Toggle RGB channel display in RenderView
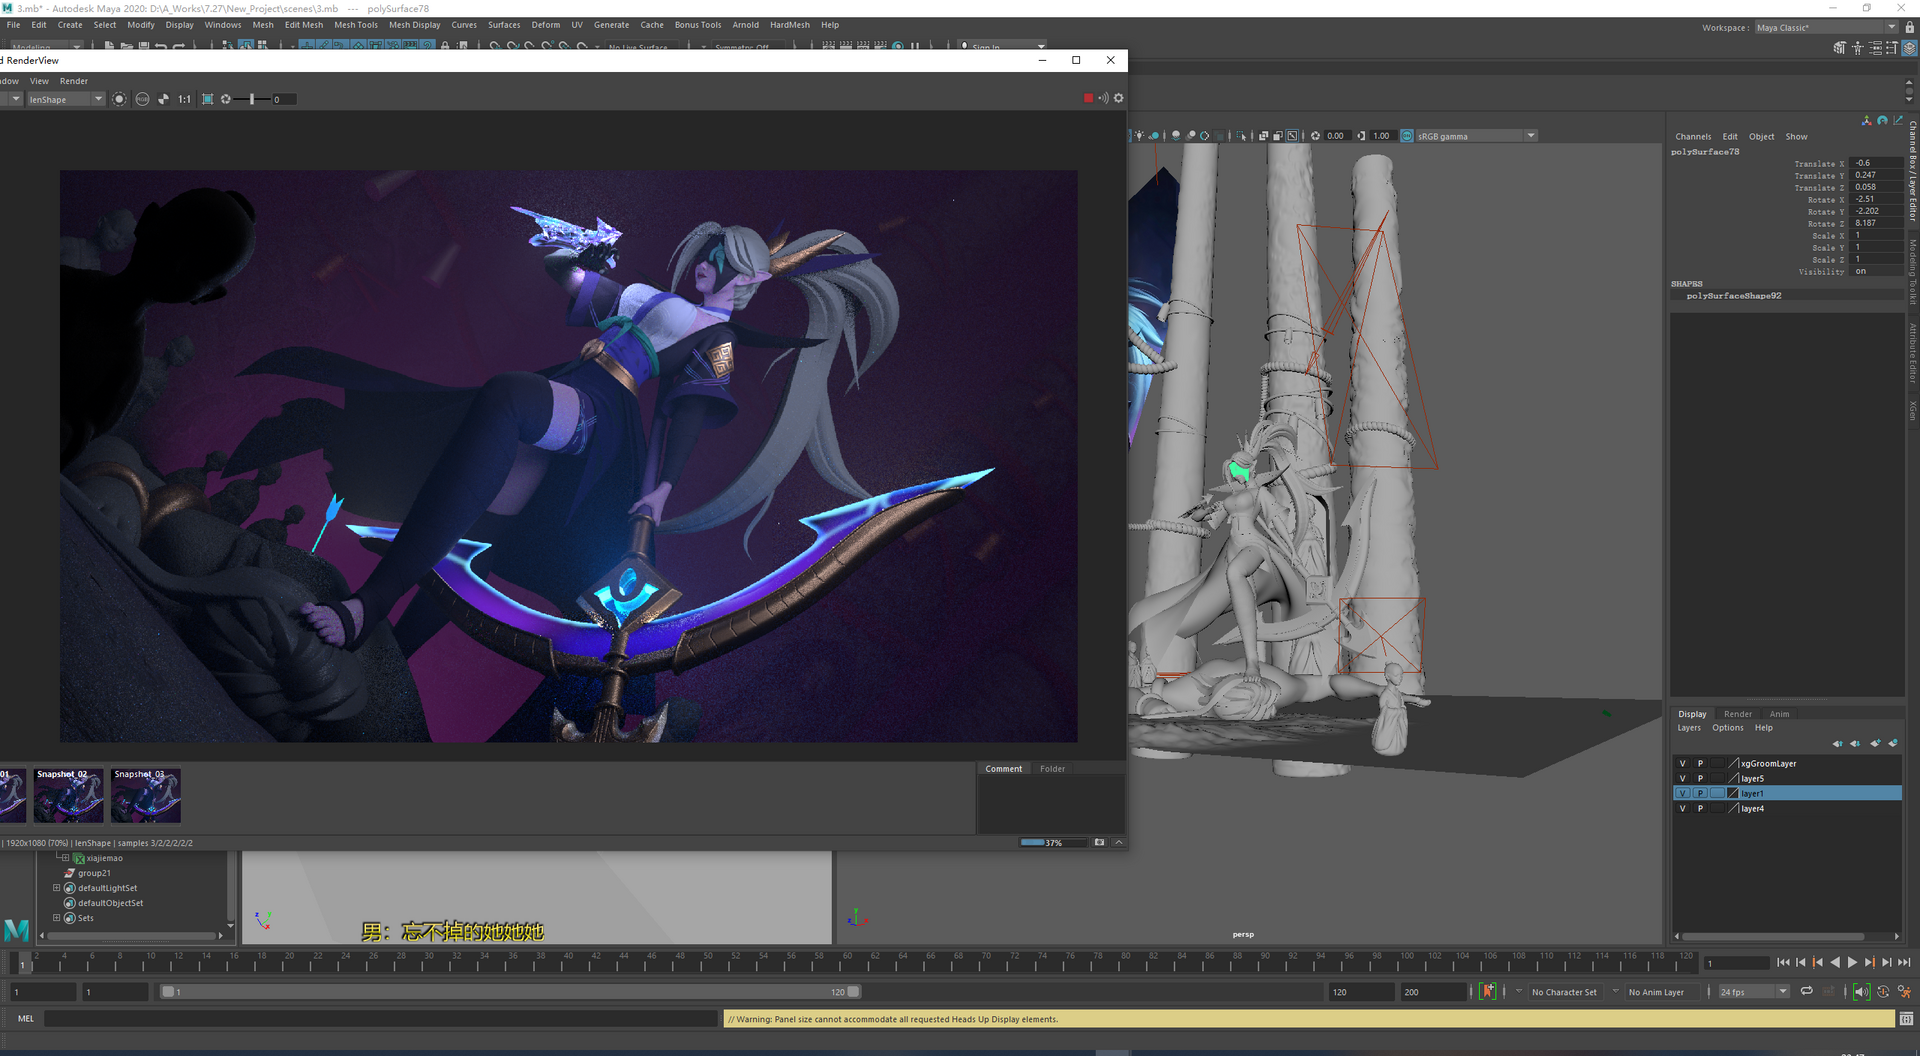 [x=142, y=99]
